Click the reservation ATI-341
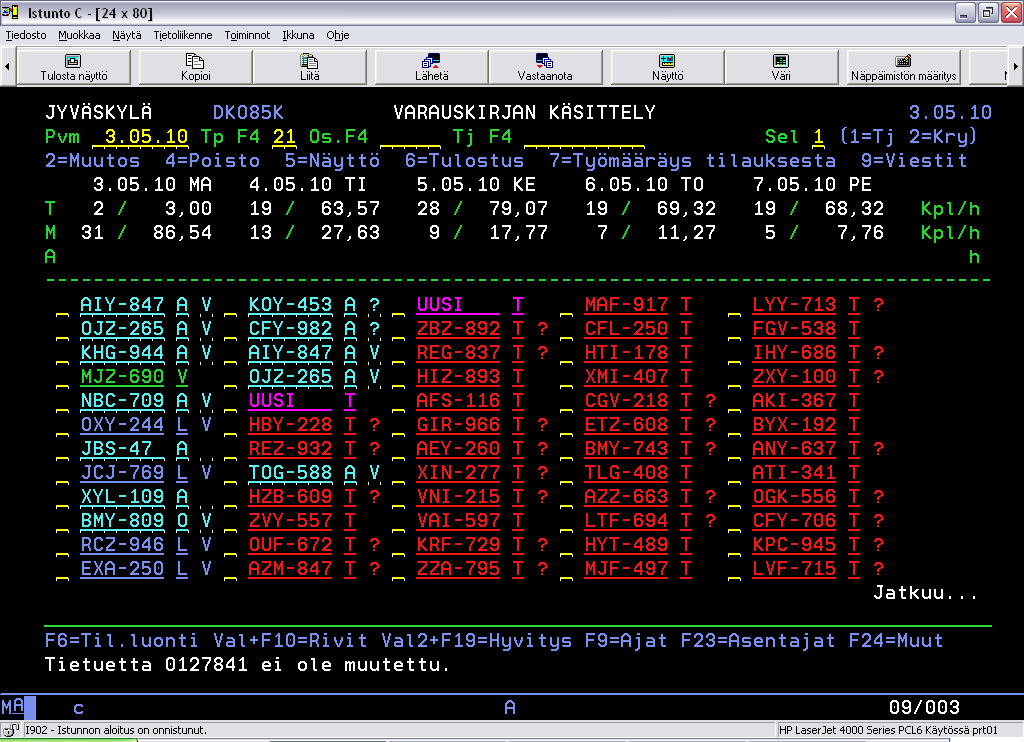Image resolution: width=1024 pixels, height=742 pixels. click(x=794, y=473)
